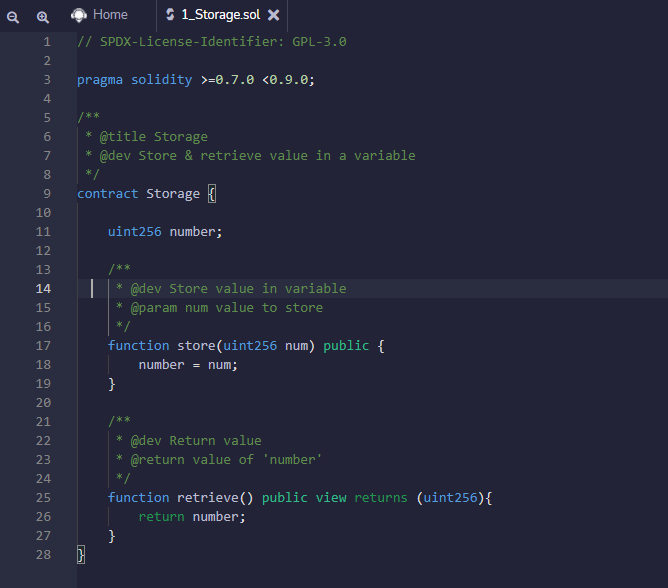
Task: Click line number 17 in gutter
Action: click(43, 346)
